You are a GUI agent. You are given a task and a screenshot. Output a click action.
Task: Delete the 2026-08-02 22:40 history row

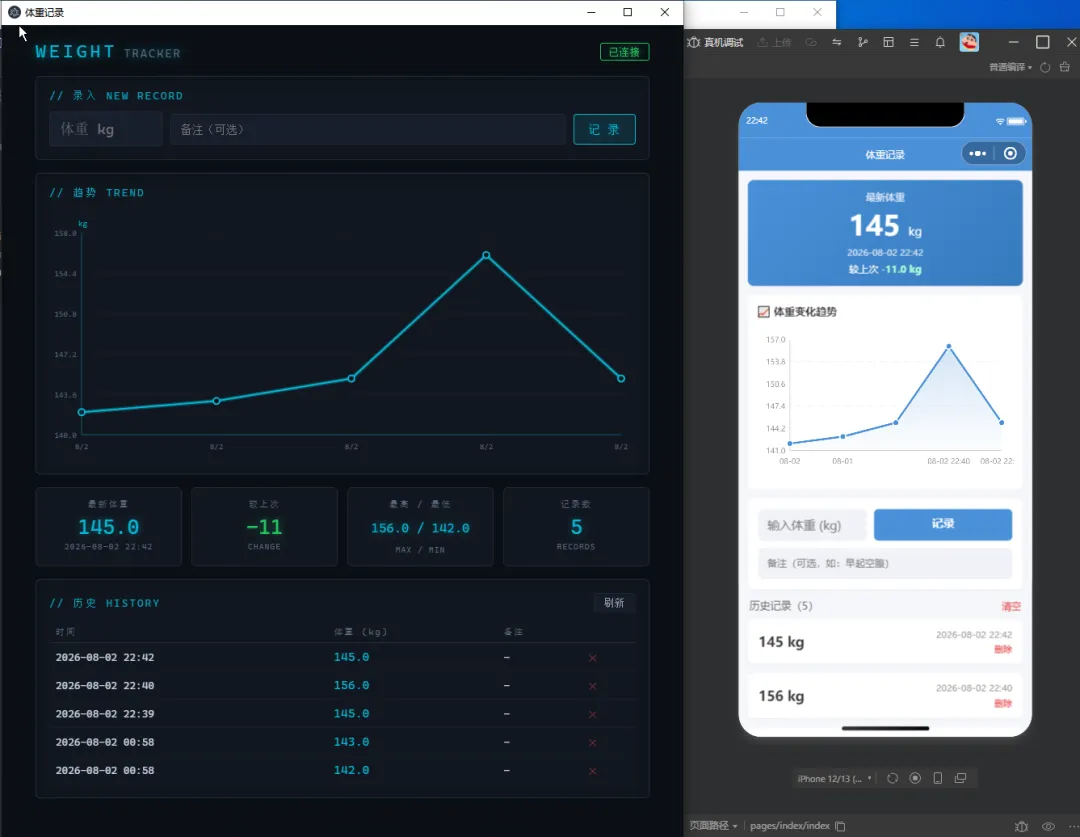(592, 686)
